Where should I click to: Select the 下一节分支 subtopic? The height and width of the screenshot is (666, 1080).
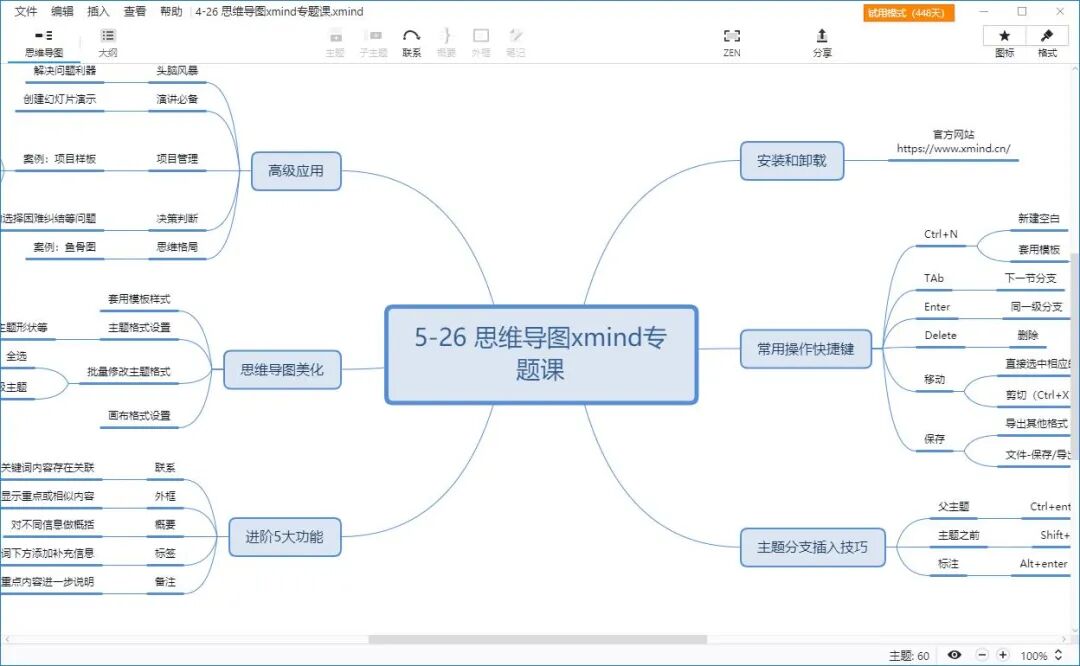[1030, 278]
